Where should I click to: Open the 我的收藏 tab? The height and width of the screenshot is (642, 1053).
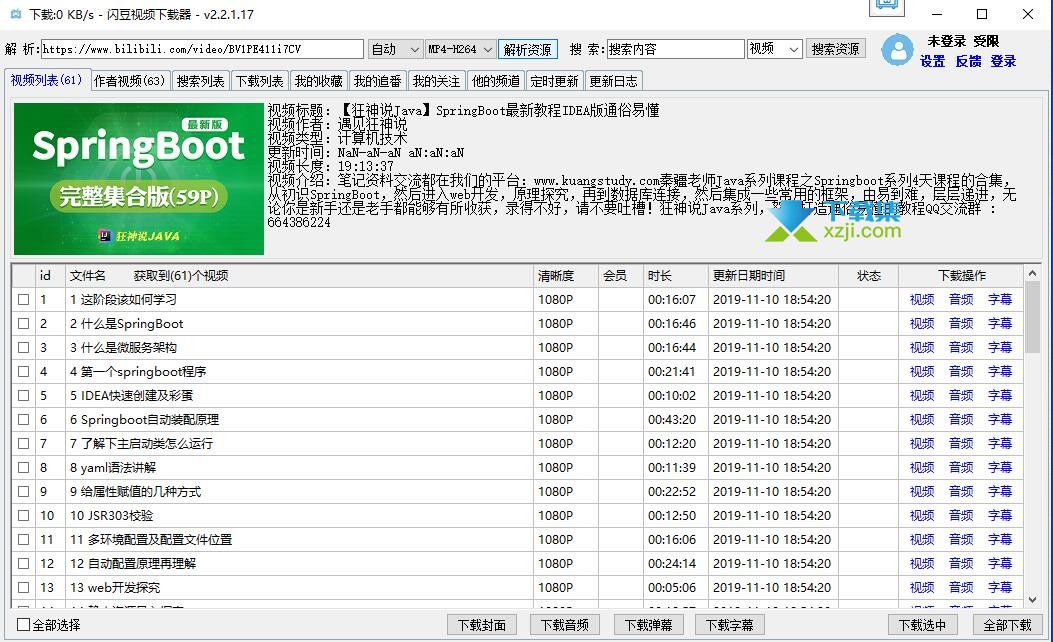click(x=318, y=81)
